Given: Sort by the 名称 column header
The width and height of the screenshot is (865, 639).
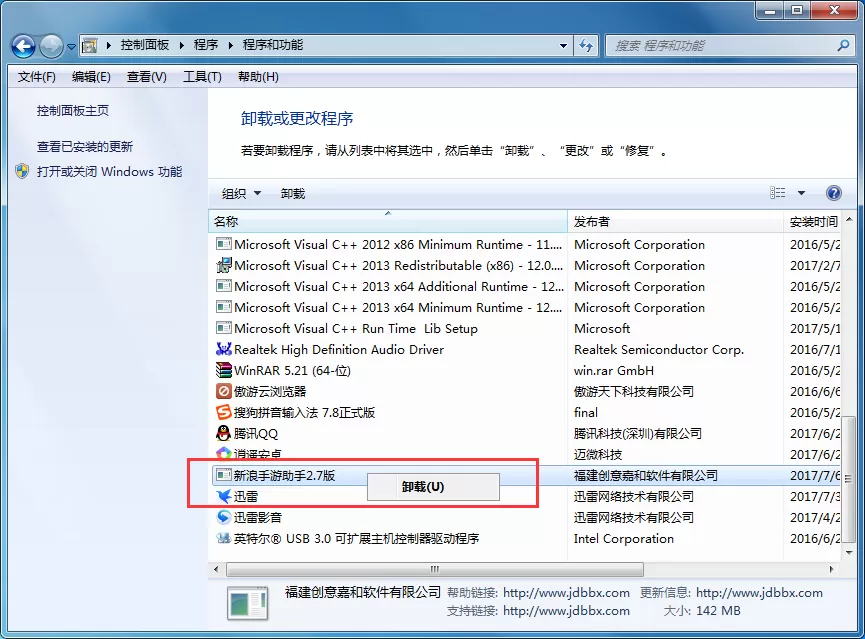Looking at the screenshot, I should coord(388,221).
